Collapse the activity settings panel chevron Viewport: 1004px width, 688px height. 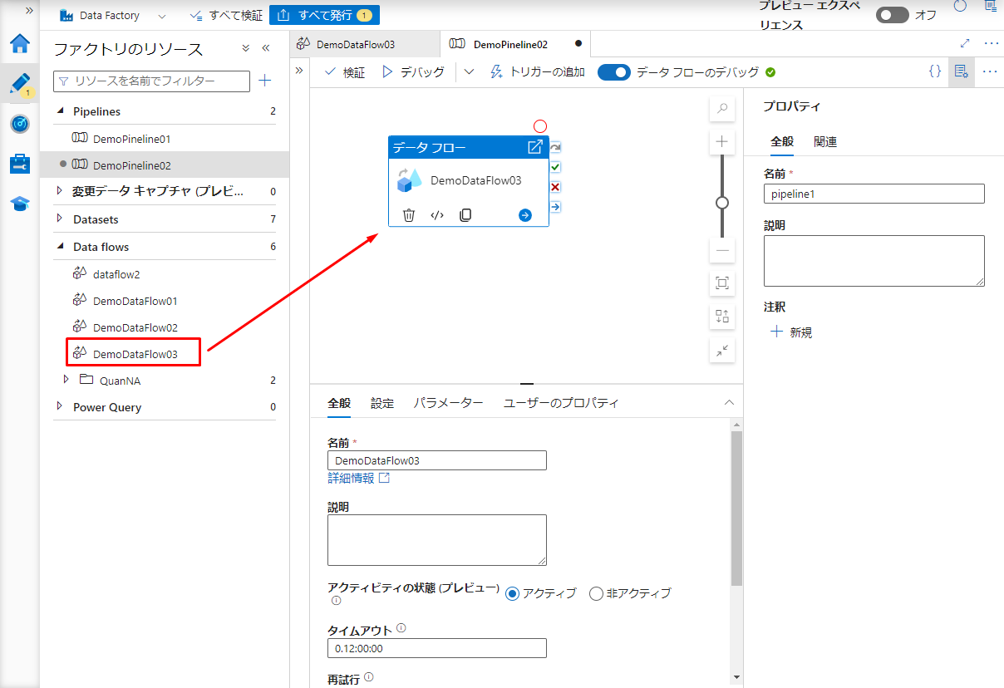click(x=729, y=402)
